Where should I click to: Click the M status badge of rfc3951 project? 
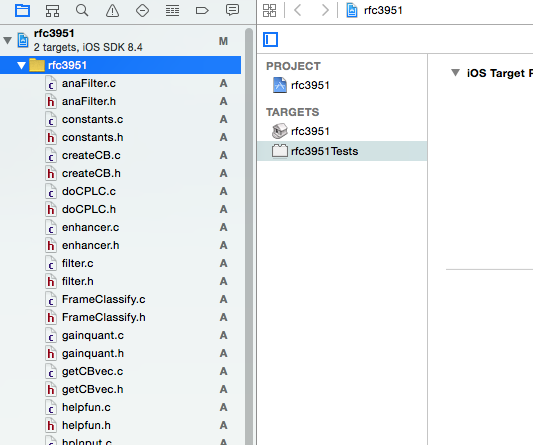point(223,41)
